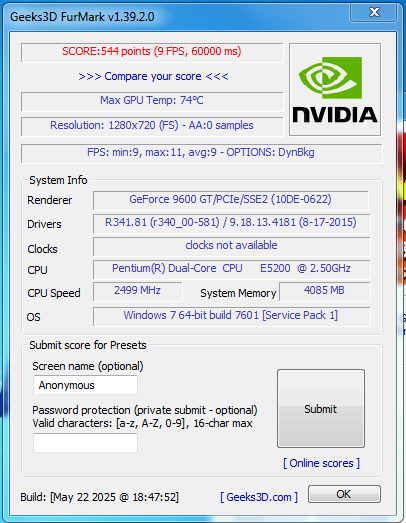Focus the Screen name input field
The image size is (406, 523).
click(x=85, y=385)
